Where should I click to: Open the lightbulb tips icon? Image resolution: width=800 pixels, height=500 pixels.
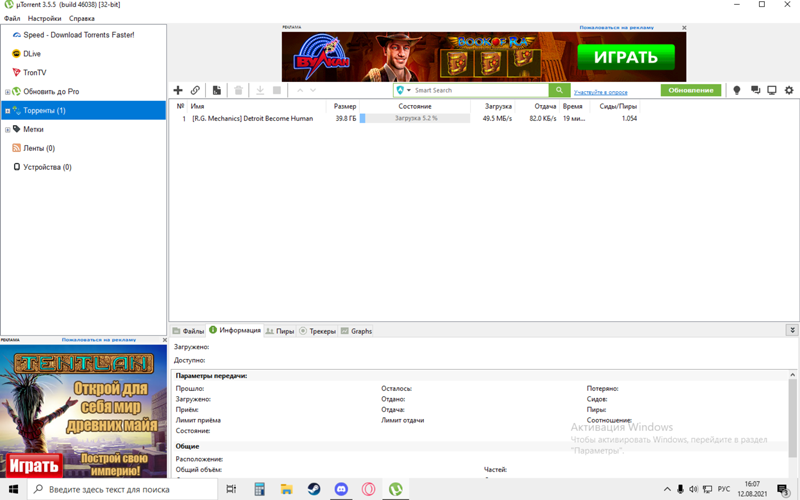tap(737, 90)
